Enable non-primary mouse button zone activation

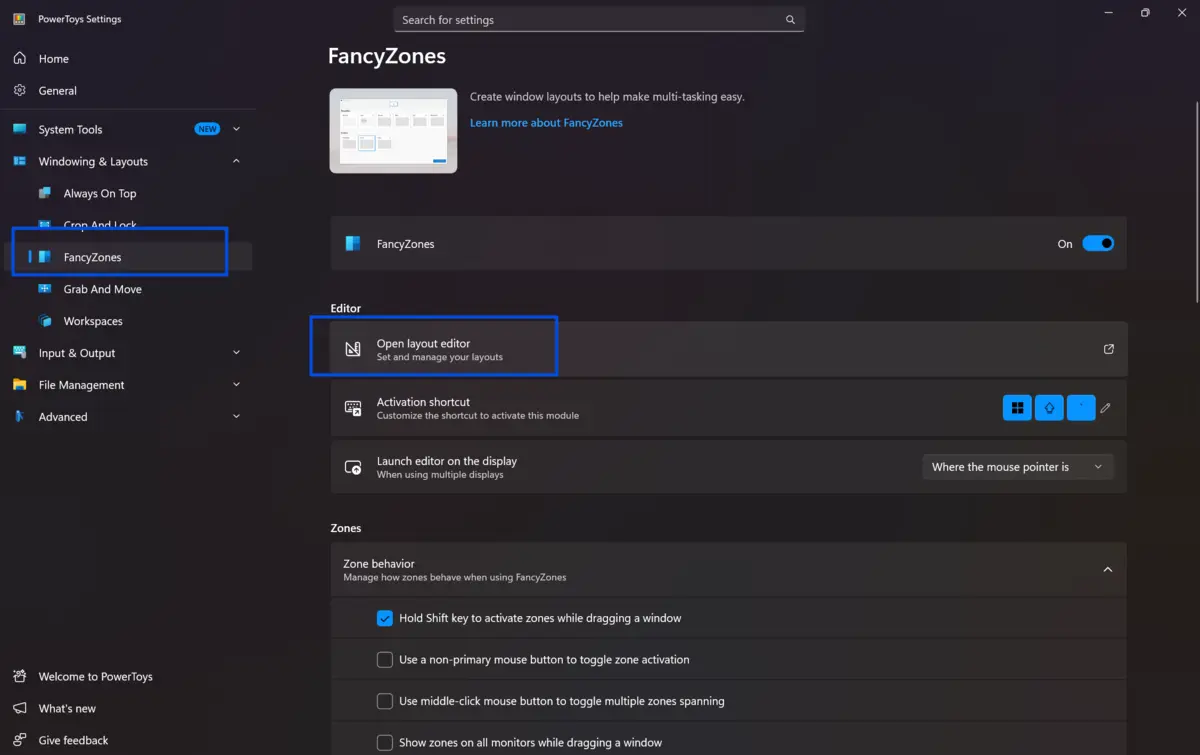point(384,660)
